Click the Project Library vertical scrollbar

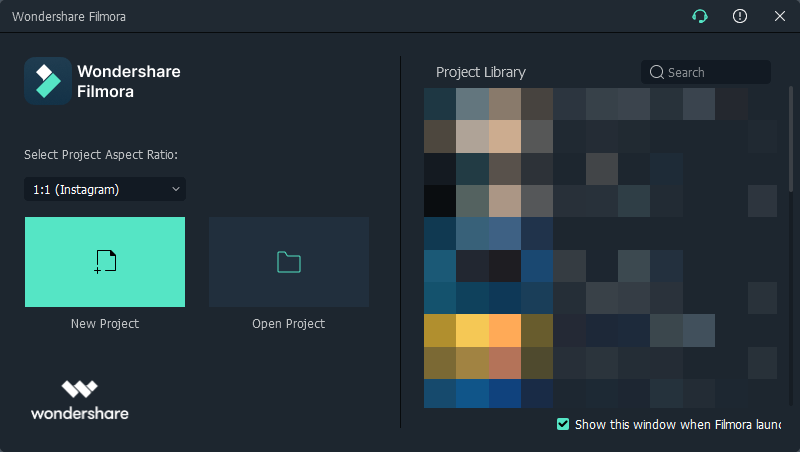click(x=791, y=139)
